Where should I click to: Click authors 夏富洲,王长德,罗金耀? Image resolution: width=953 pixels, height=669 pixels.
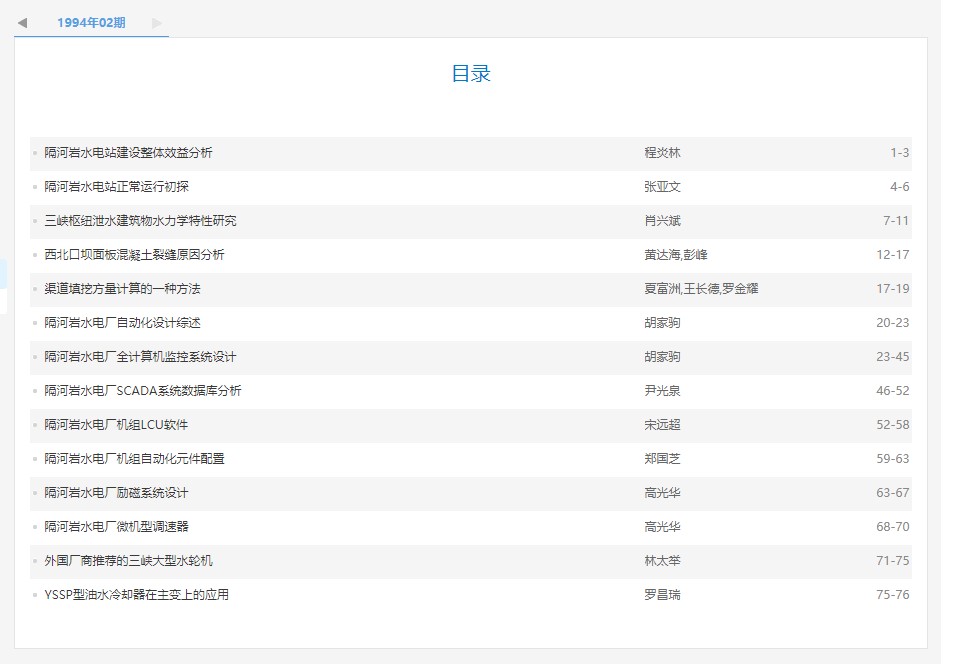pyautogui.click(x=701, y=289)
